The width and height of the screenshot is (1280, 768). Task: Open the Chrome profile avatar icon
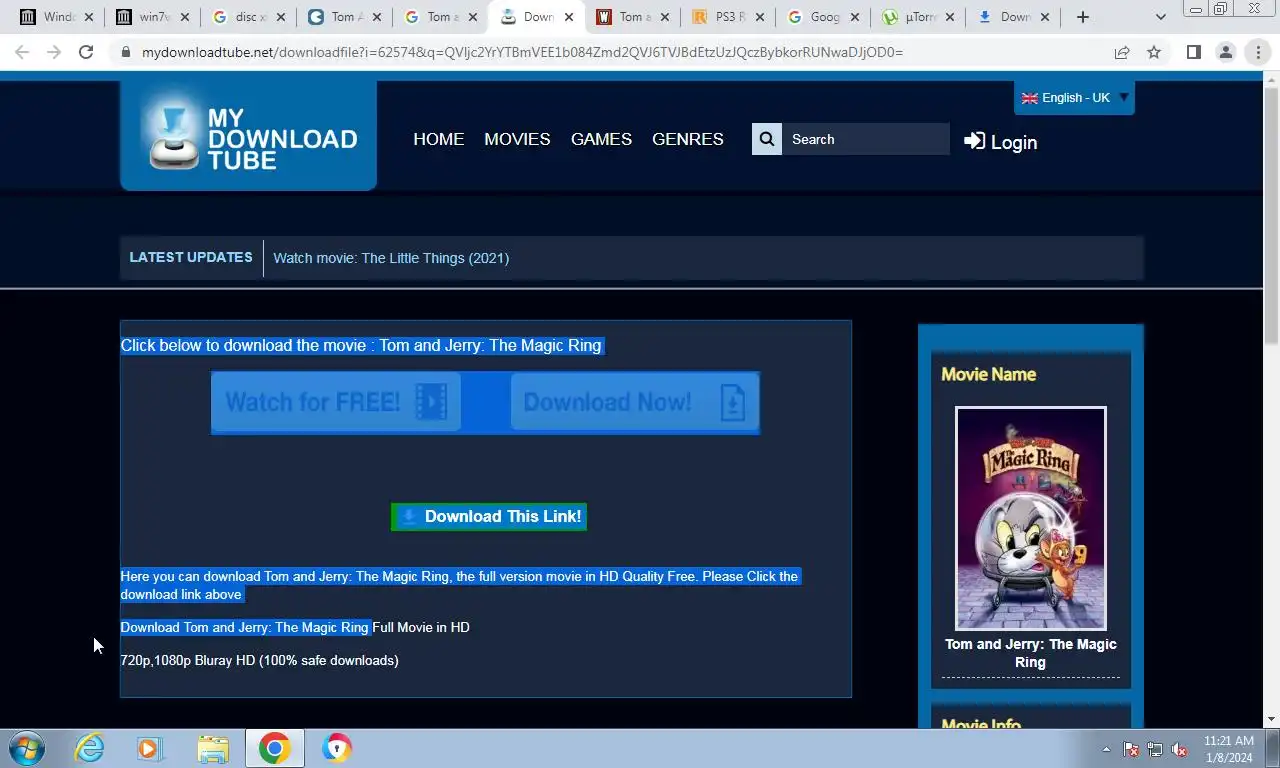click(x=1226, y=52)
